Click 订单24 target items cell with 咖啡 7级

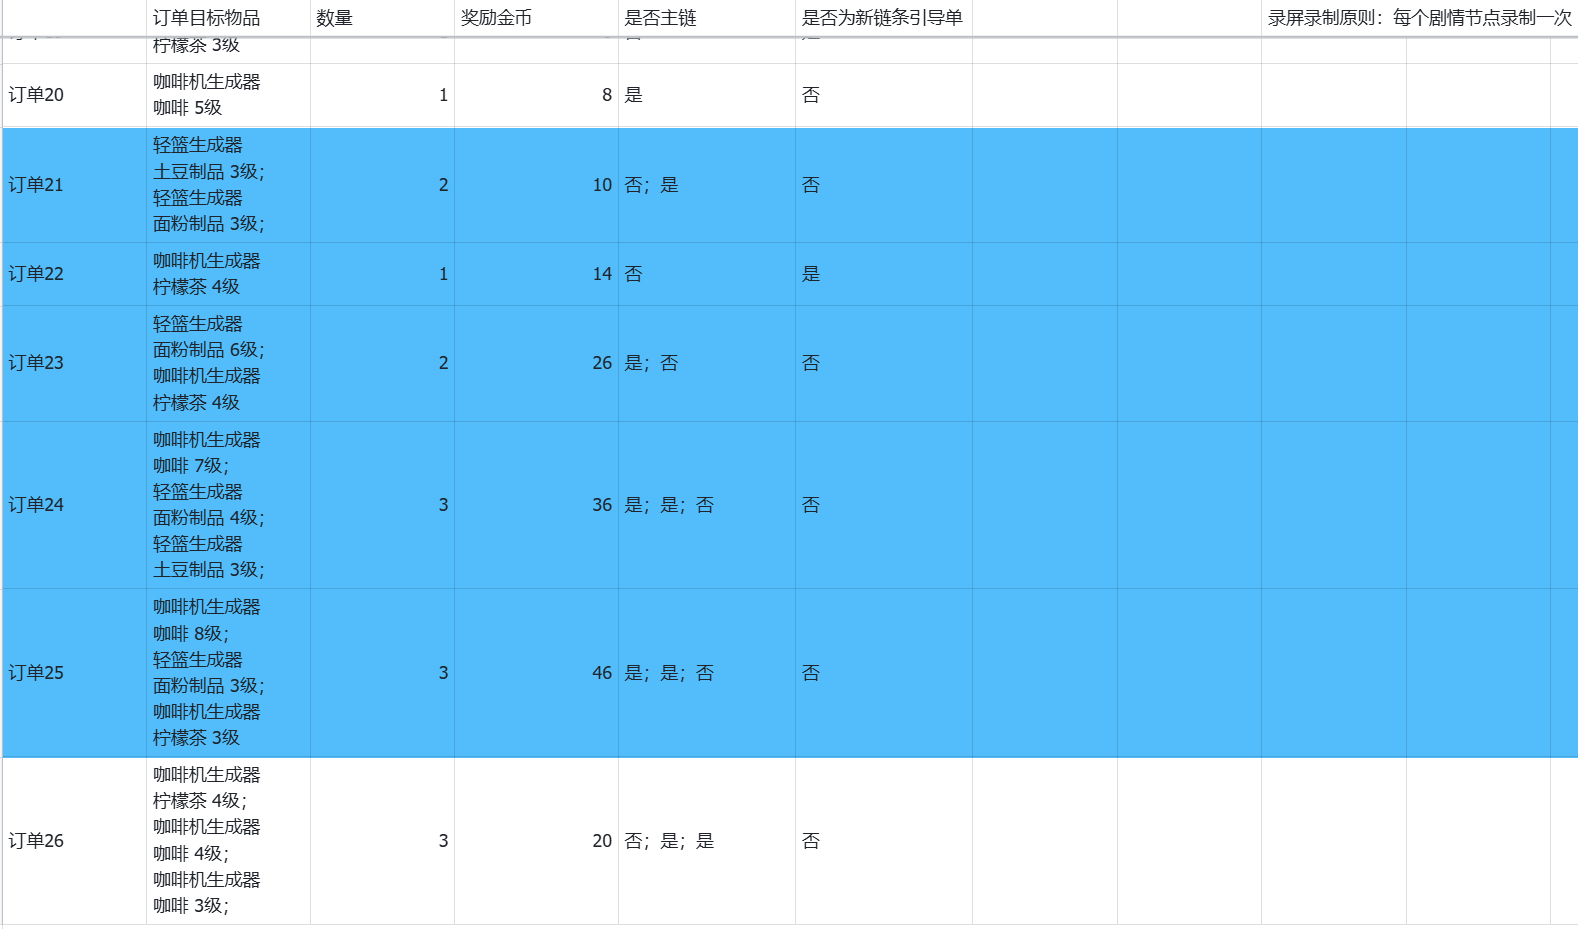coord(228,505)
